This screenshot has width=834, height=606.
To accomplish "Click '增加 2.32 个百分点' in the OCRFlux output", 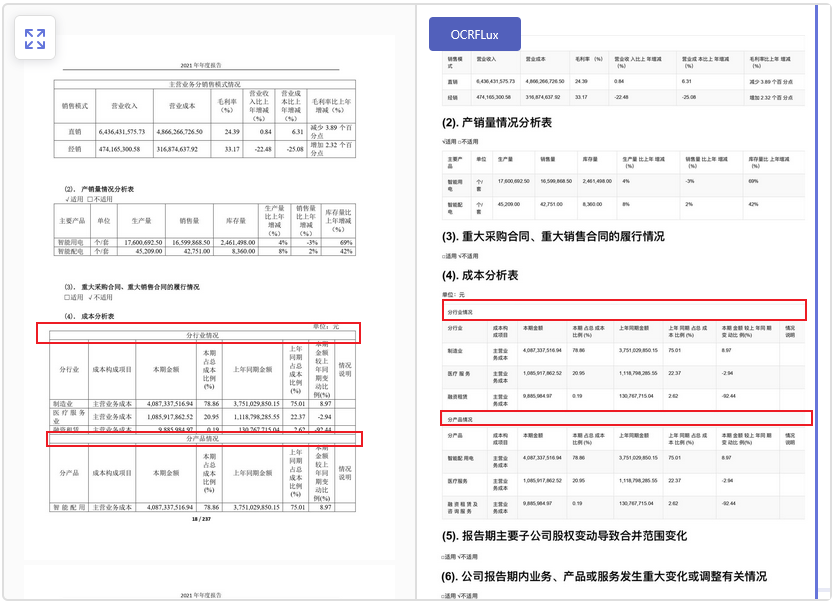I will pyautogui.click(x=771, y=98).
